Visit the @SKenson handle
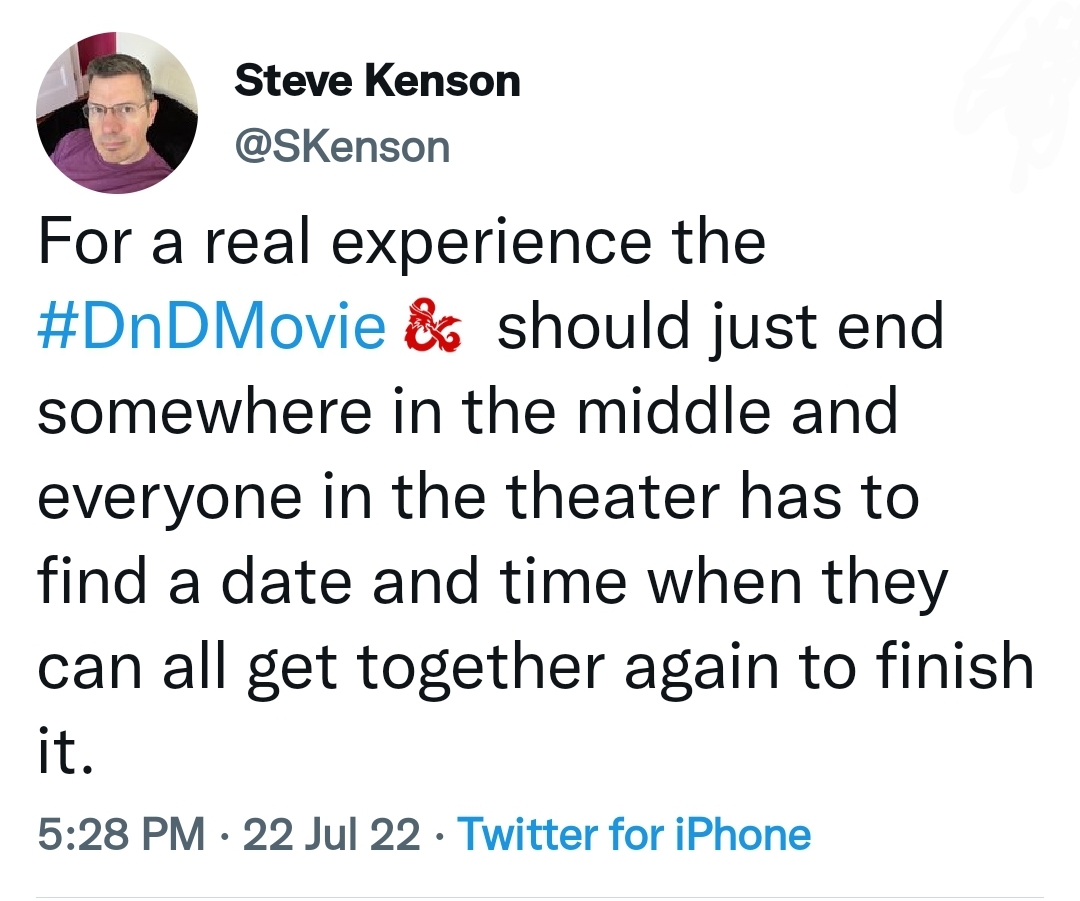 coord(342,147)
